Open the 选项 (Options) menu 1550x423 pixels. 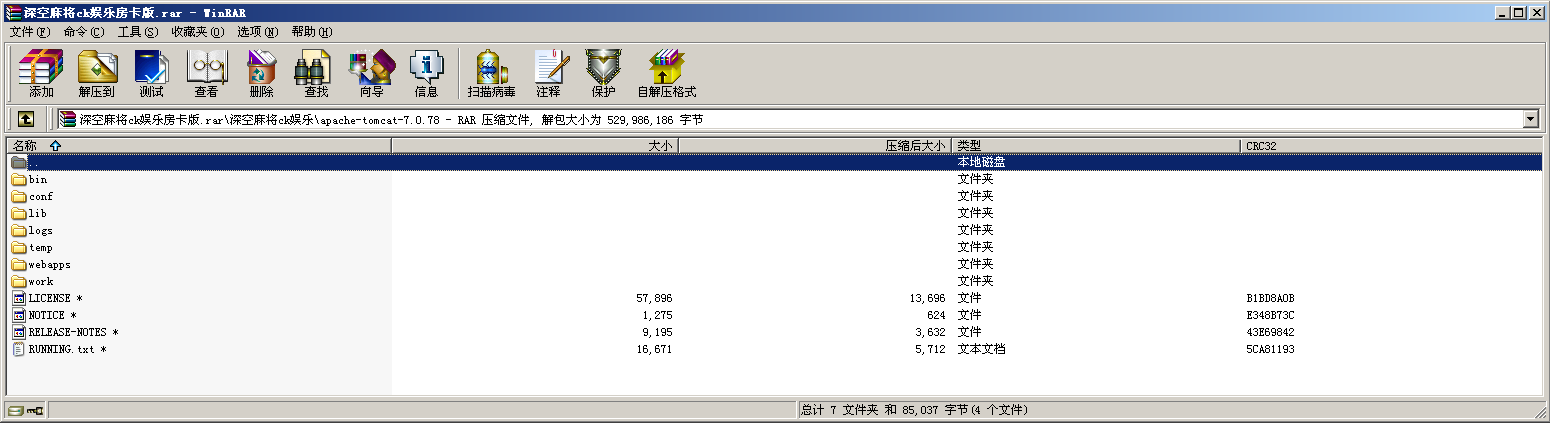(x=257, y=32)
